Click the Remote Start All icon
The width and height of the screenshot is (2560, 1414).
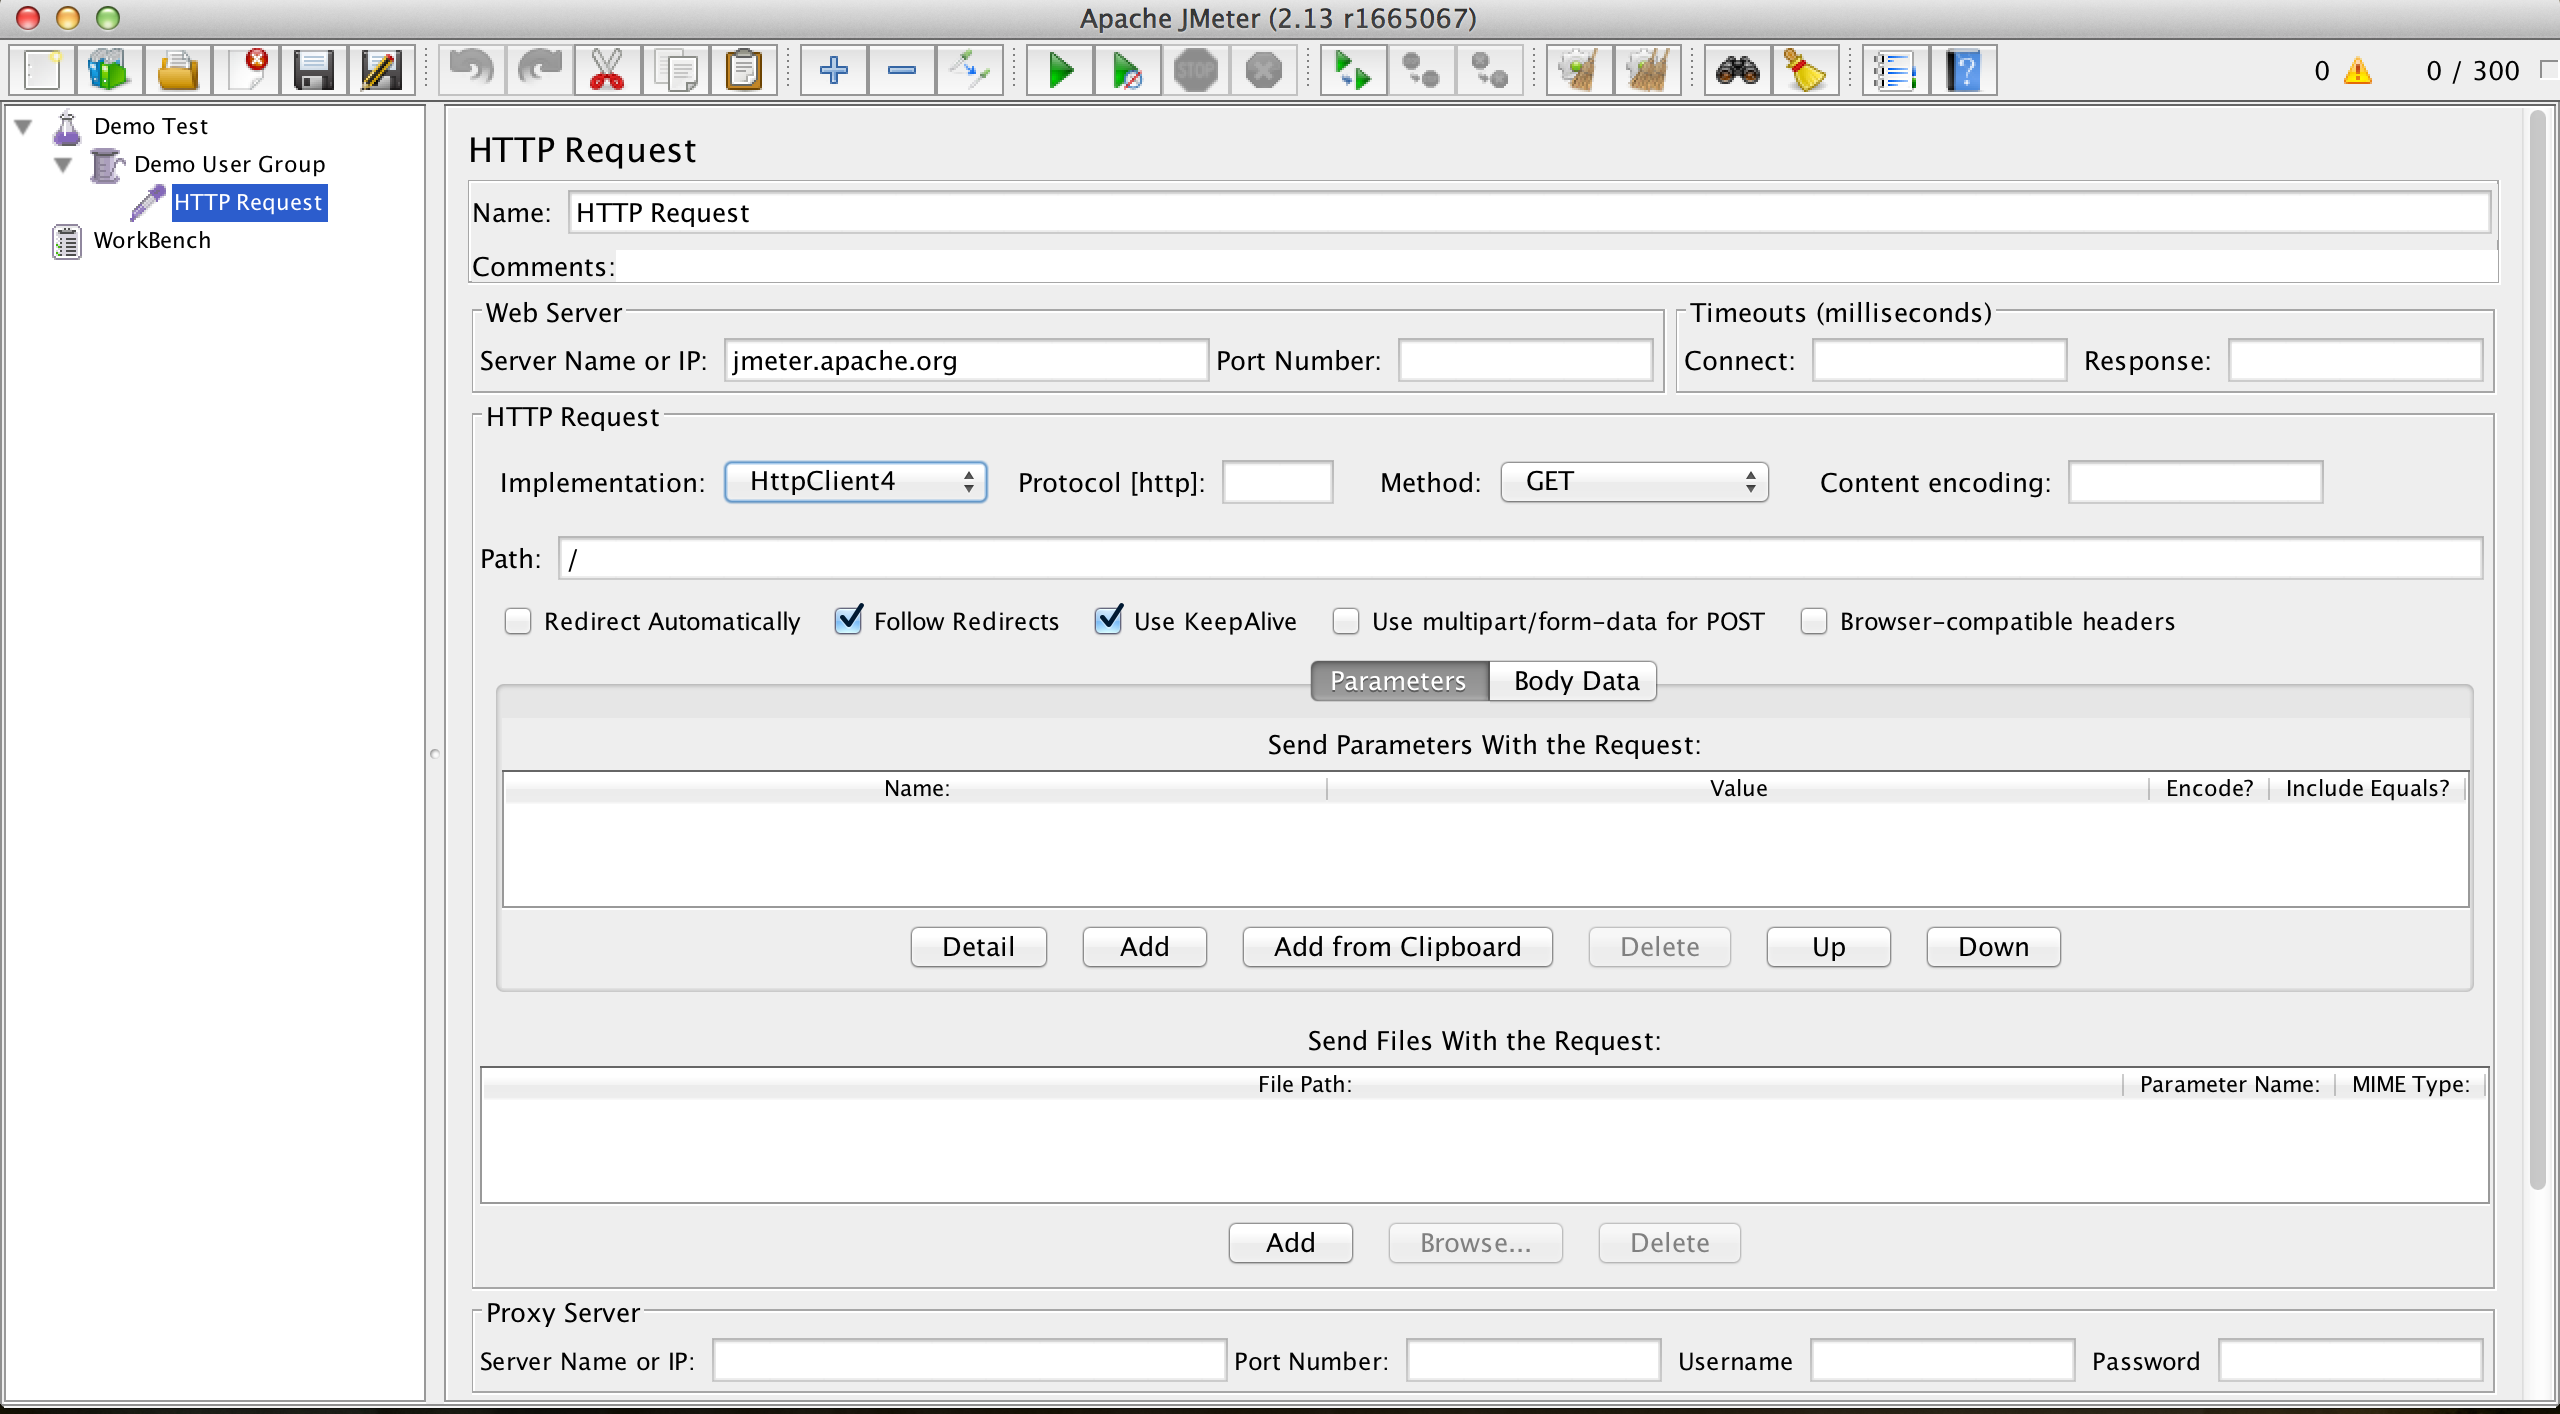pyautogui.click(x=1356, y=70)
